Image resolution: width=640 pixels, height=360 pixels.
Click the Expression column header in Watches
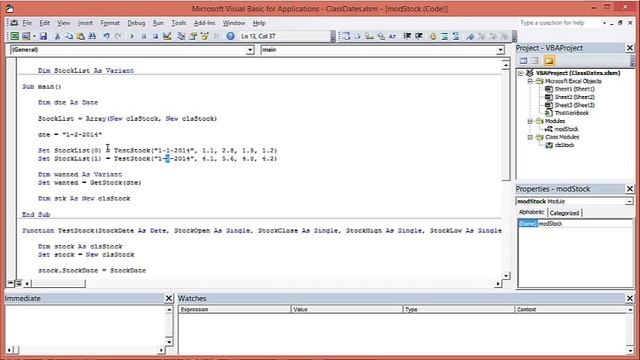[x=234, y=309]
